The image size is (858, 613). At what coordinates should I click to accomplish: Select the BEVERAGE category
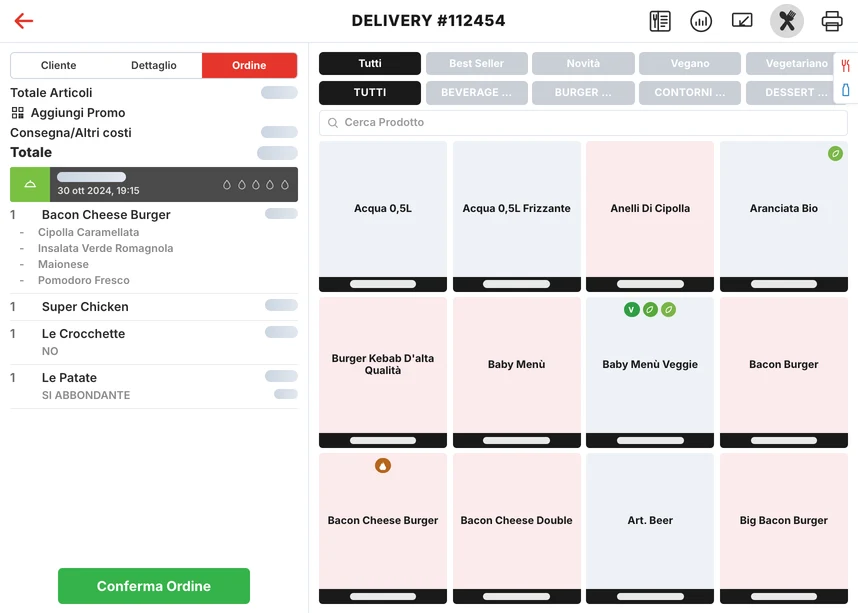pyautogui.click(x=477, y=92)
